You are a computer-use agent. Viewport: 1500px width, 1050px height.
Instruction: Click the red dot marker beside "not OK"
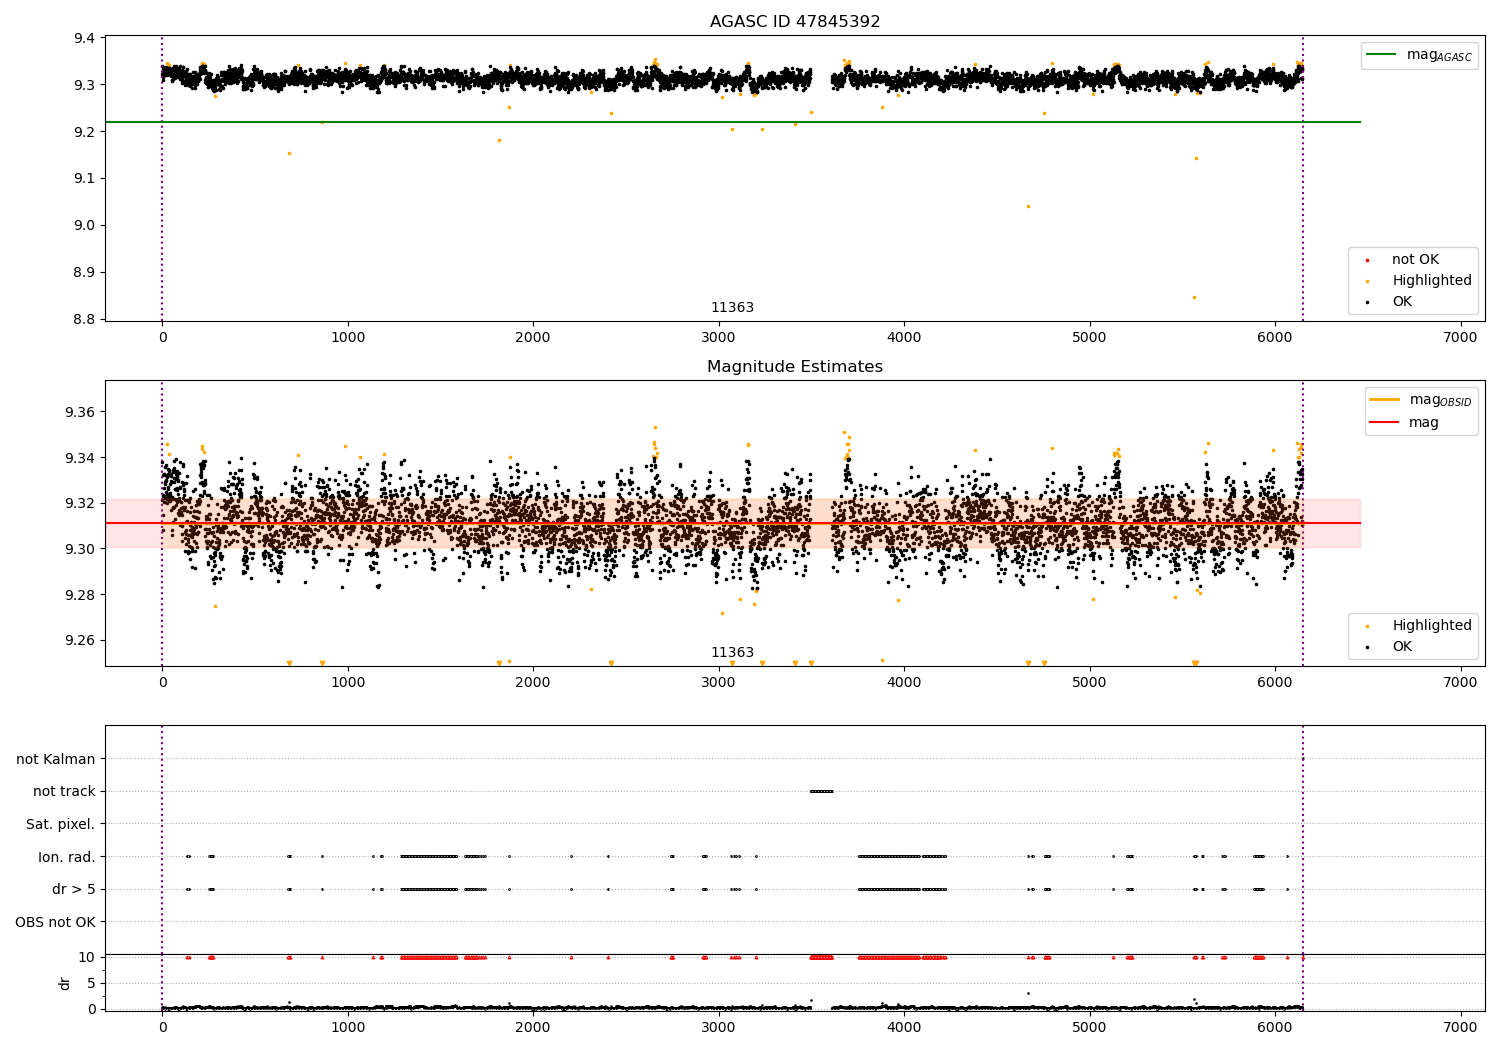1367,260
